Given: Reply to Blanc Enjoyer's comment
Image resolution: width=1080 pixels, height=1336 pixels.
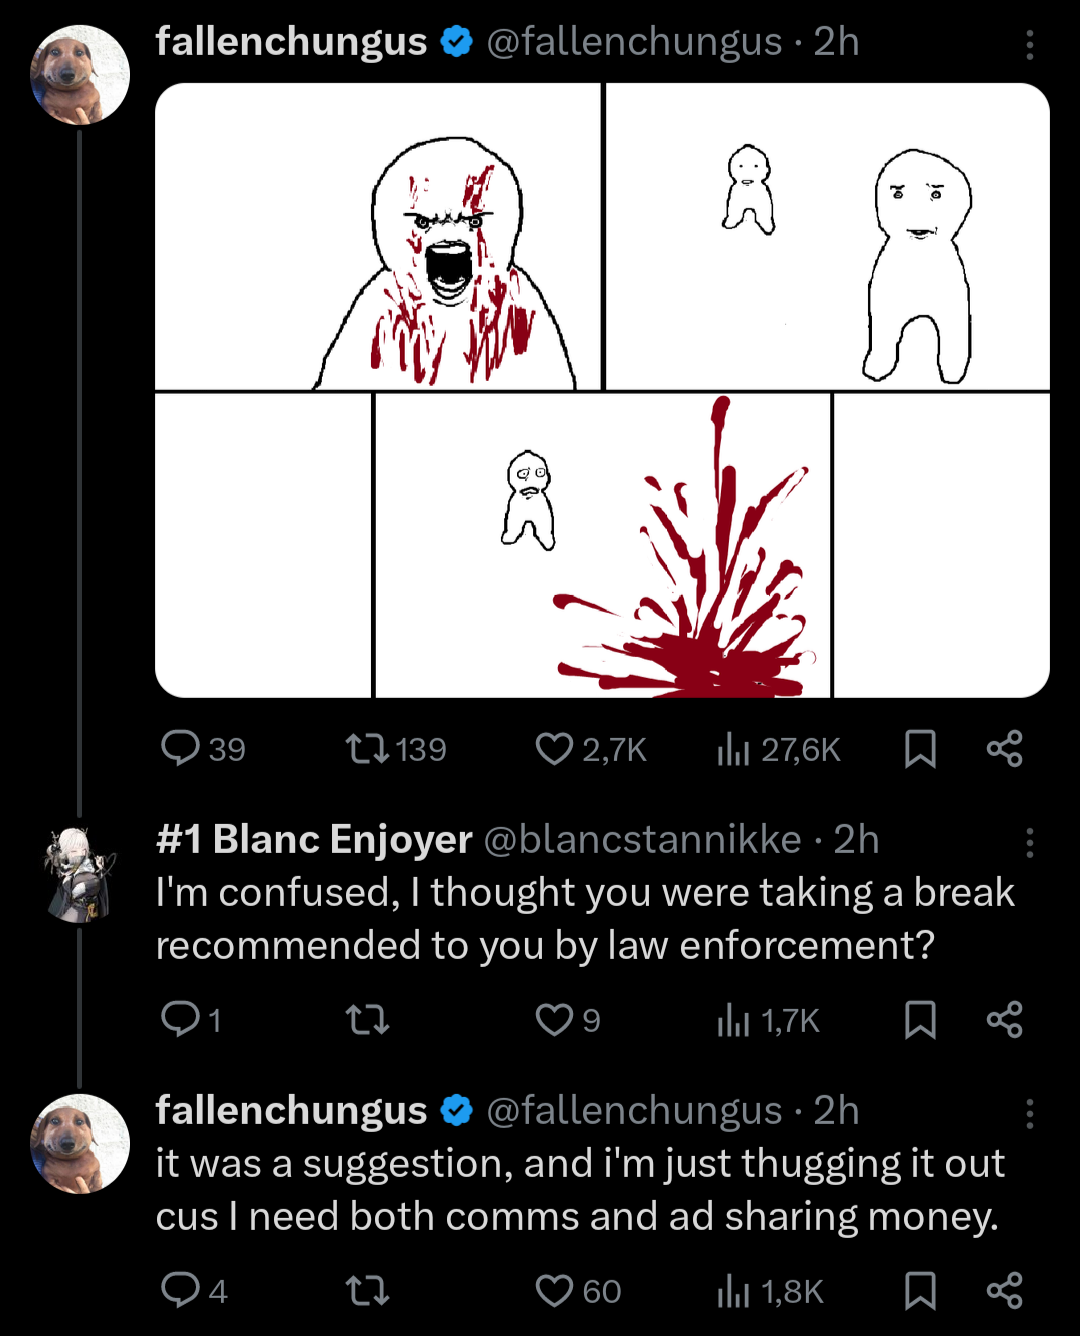Looking at the screenshot, I should (x=181, y=1019).
